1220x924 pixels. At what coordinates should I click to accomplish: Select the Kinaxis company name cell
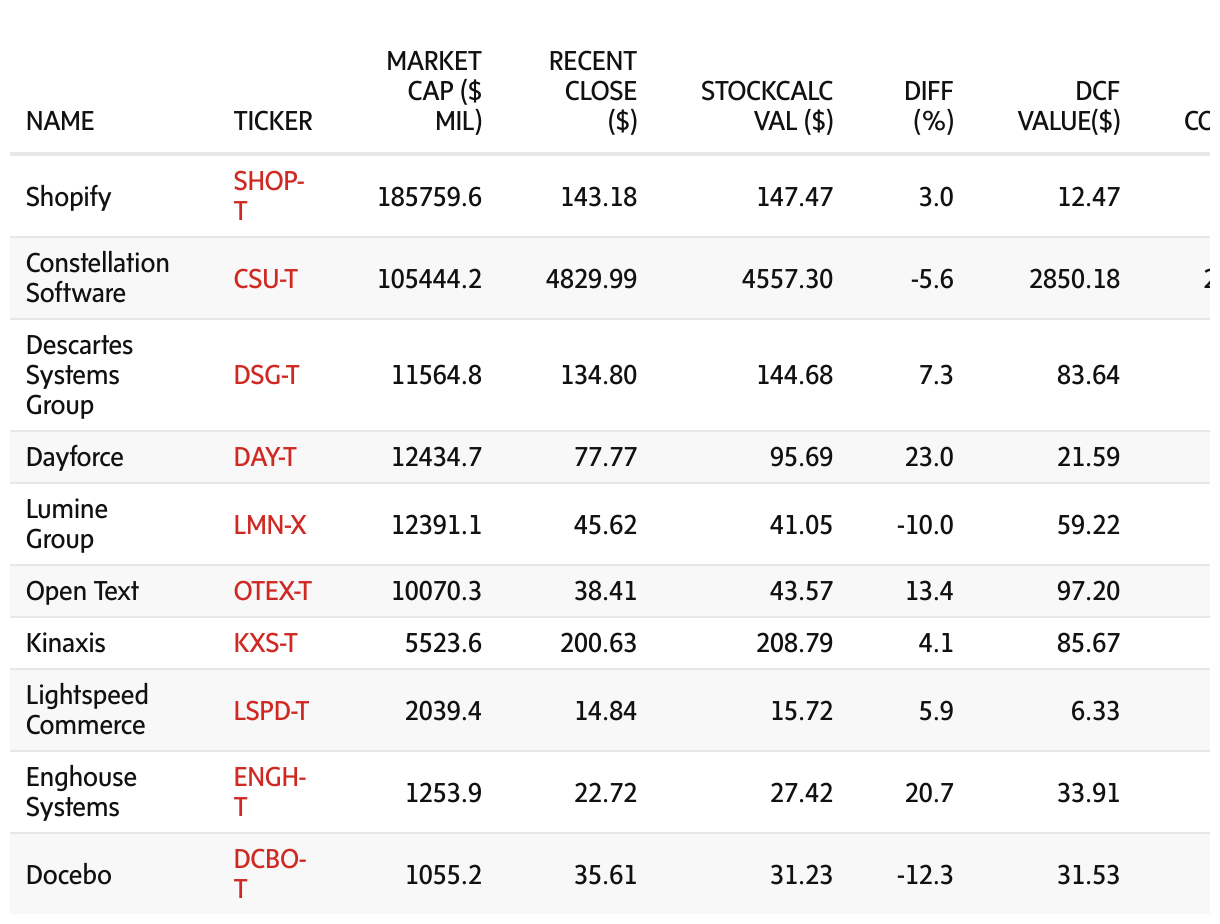click(x=65, y=643)
